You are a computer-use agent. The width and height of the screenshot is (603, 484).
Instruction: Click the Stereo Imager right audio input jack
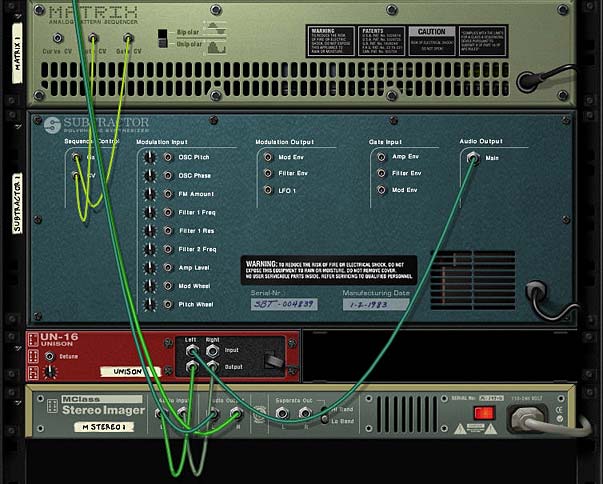click(182, 414)
